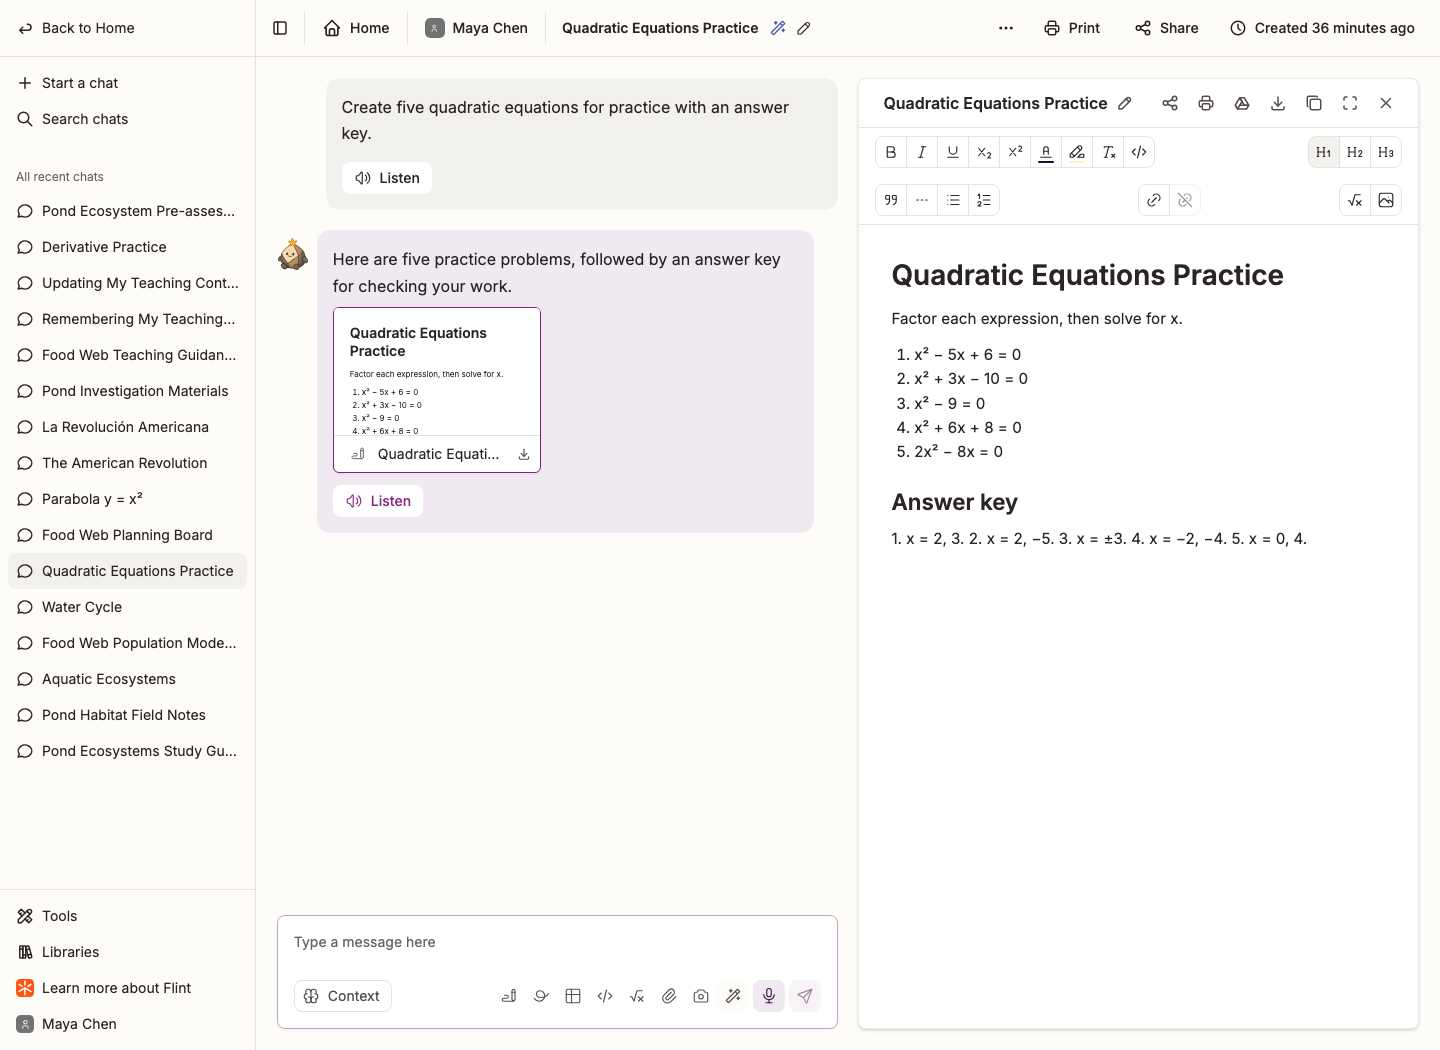Open the Quadratic Equations Practice document thumbnail

pos(437,390)
